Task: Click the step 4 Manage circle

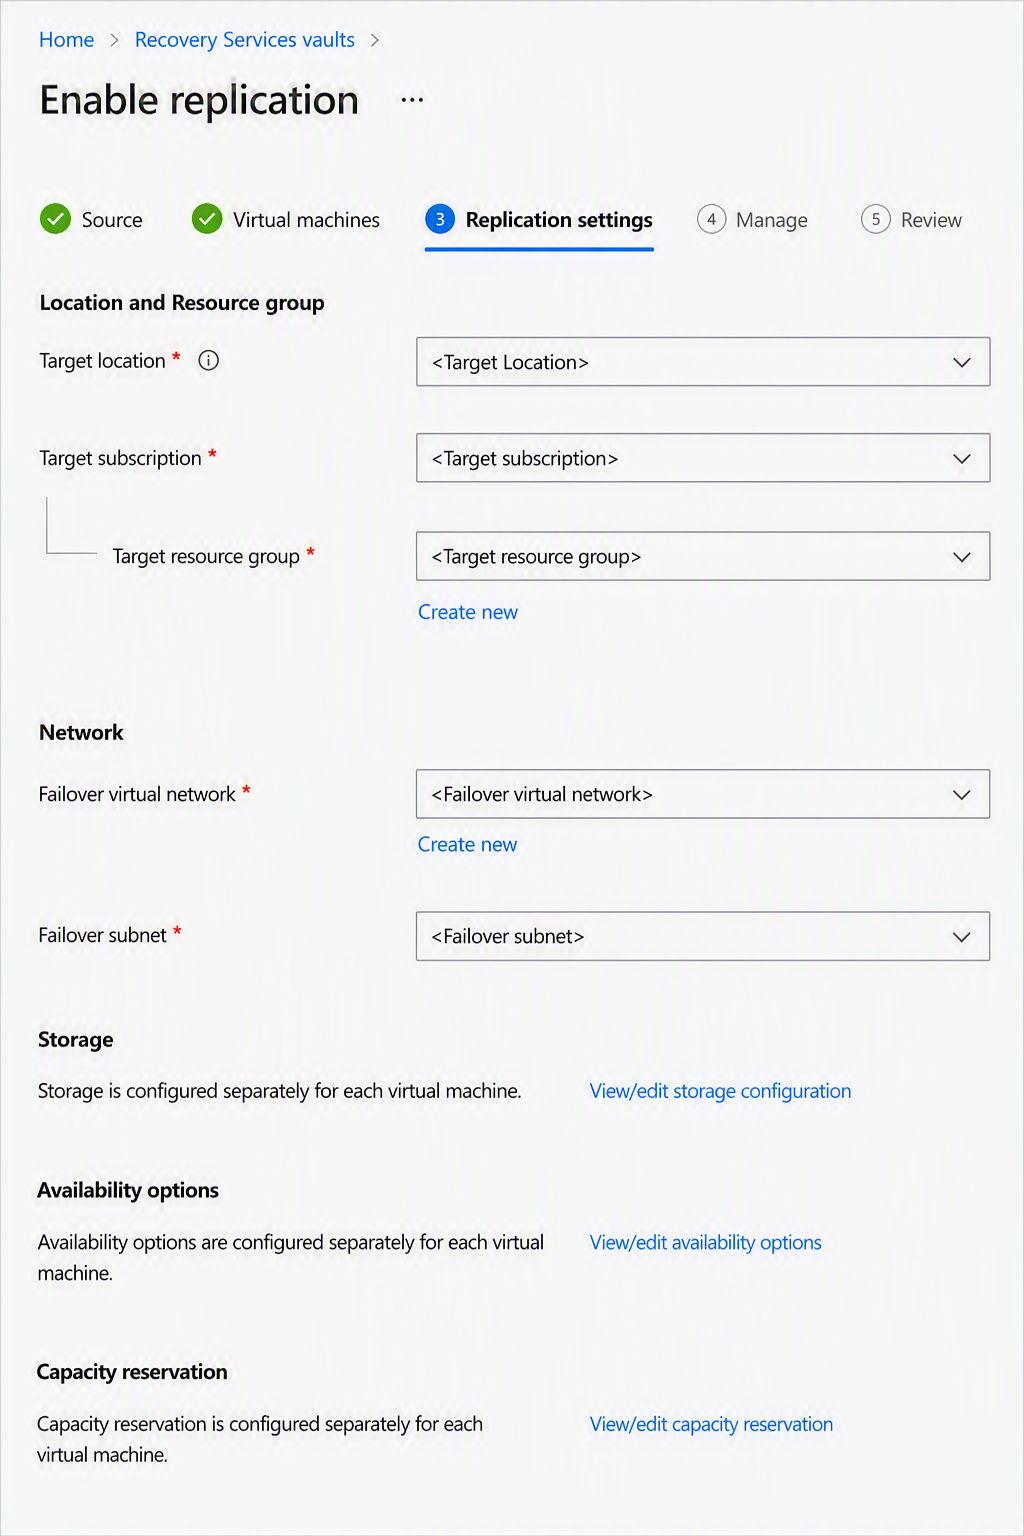Action: coord(711,219)
